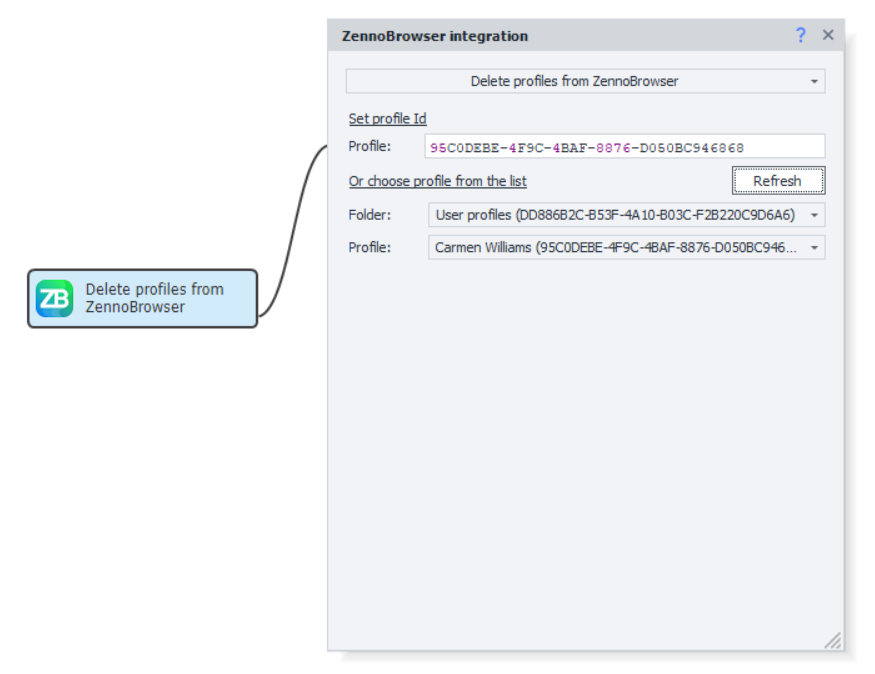The width and height of the screenshot is (875, 674).
Task: Click Or choose profile from the list
Action: 437,181
